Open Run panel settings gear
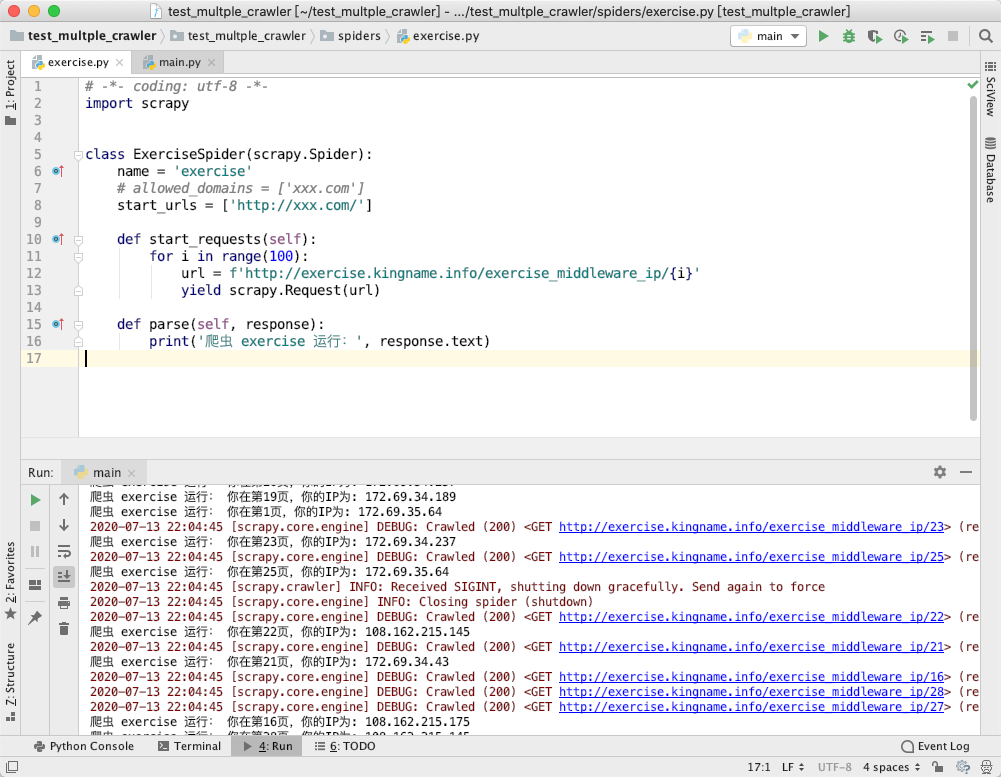Image resolution: width=1001 pixels, height=777 pixels. (x=939, y=472)
